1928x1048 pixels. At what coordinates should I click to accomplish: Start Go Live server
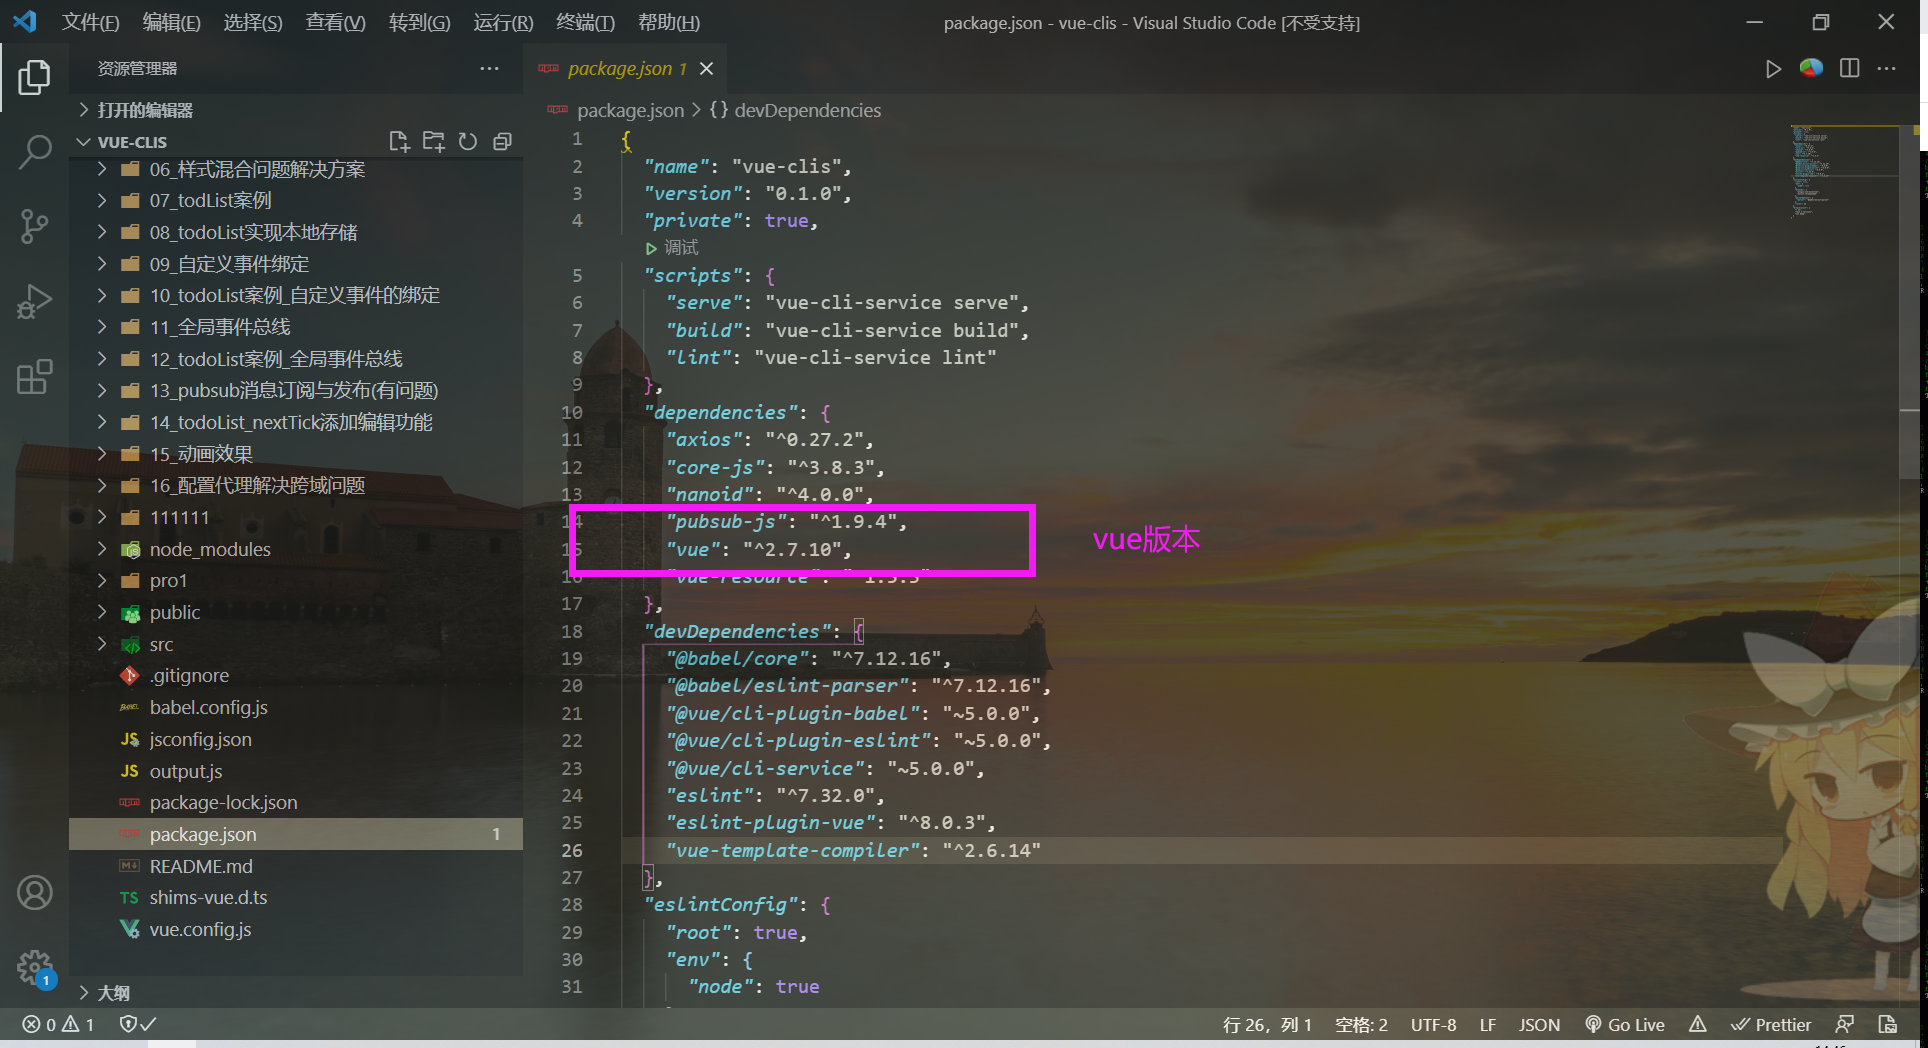click(1625, 1024)
